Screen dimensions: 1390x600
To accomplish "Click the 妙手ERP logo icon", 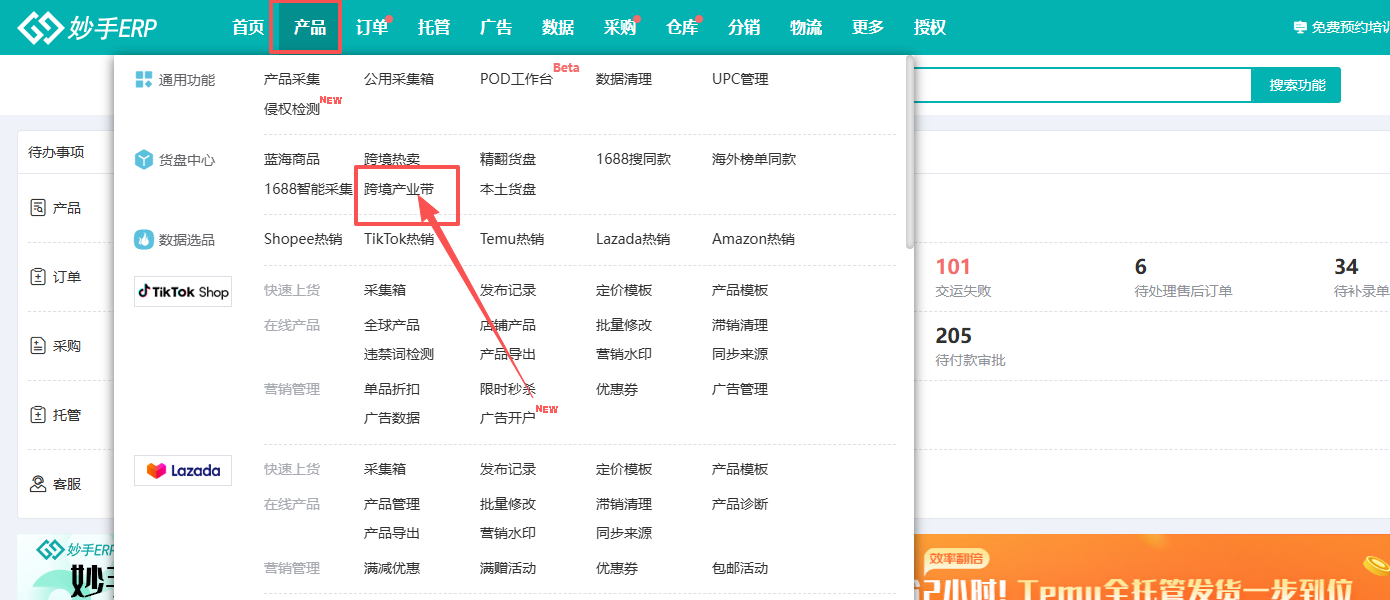I will tap(40, 28).
